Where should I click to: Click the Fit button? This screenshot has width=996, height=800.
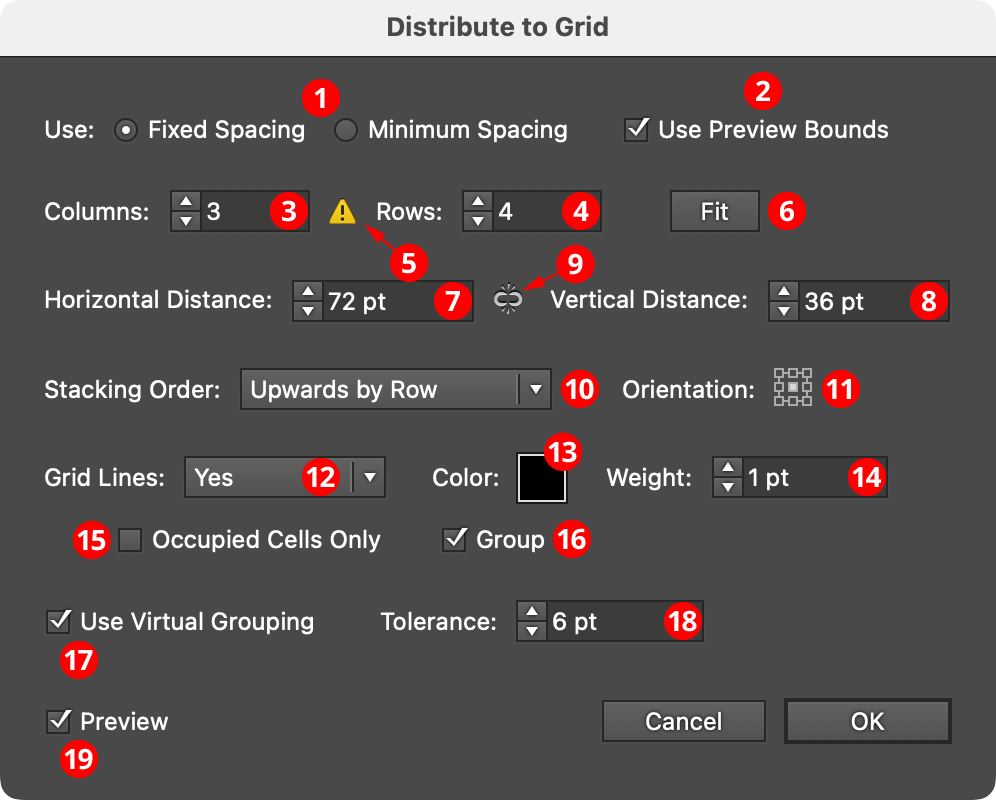(x=714, y=211)
